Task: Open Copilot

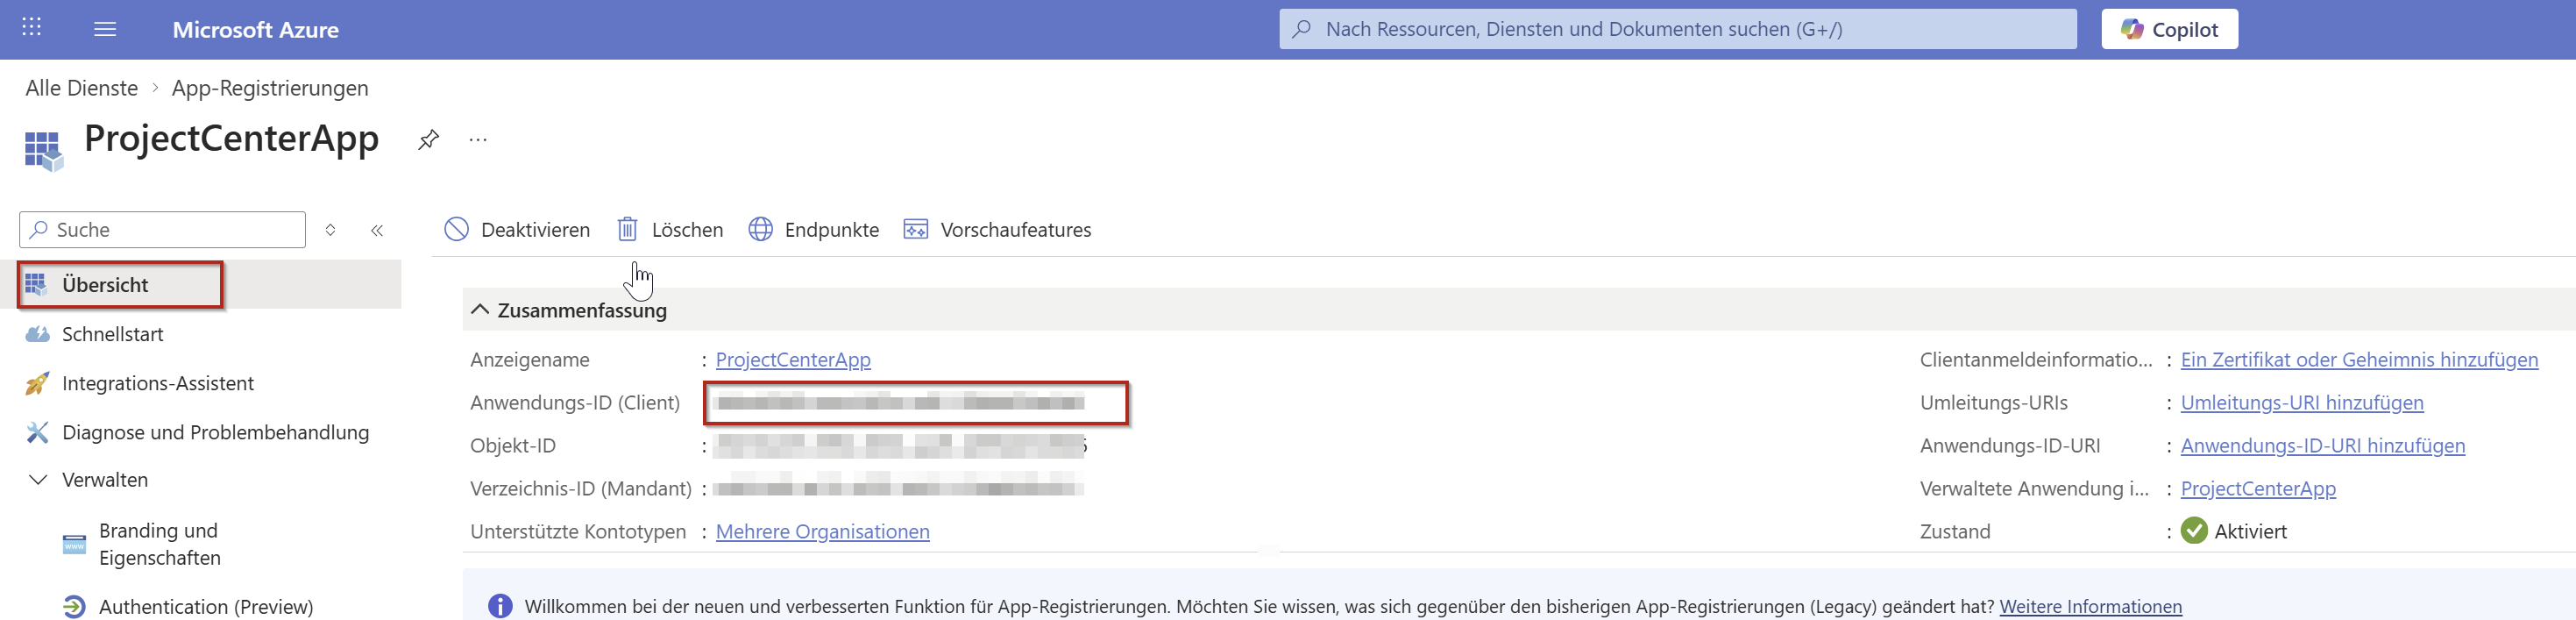Action: 2169,29
